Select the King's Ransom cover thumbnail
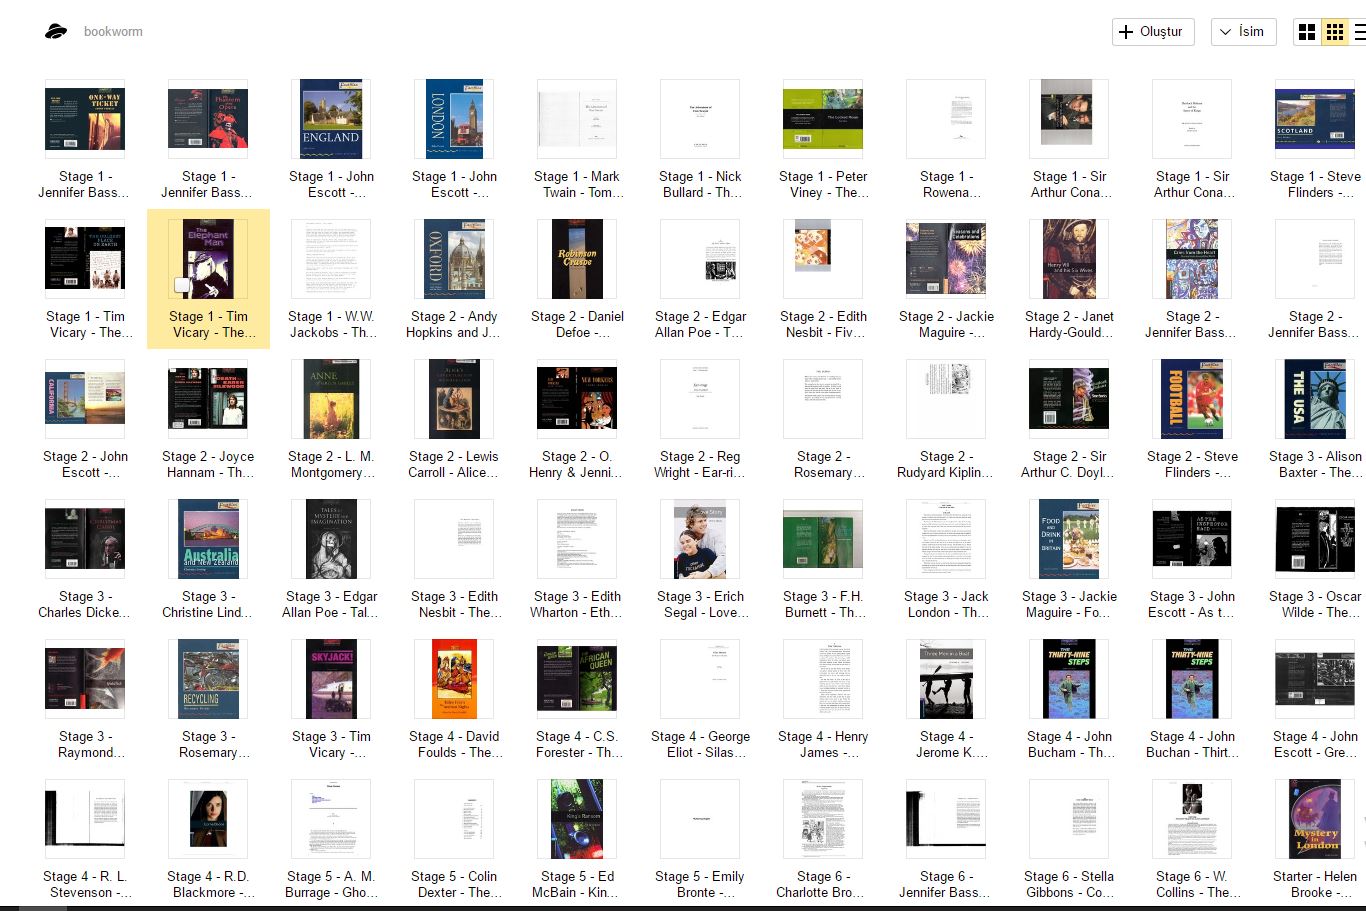Screen dimensions: 1366x911 click(577, 819)
